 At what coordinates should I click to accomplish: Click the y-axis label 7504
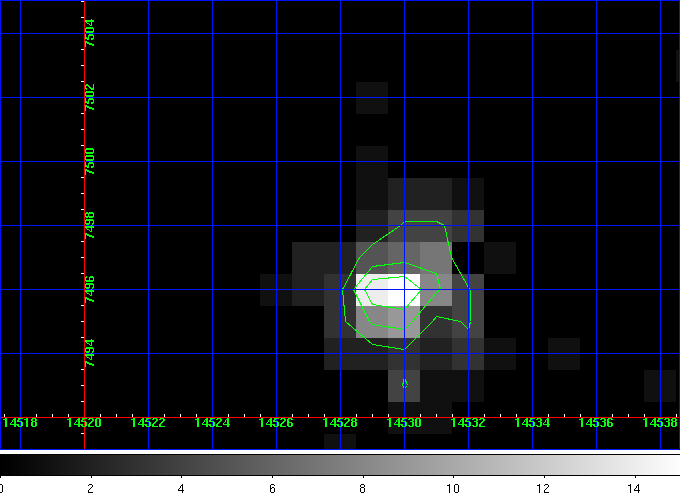89,33
